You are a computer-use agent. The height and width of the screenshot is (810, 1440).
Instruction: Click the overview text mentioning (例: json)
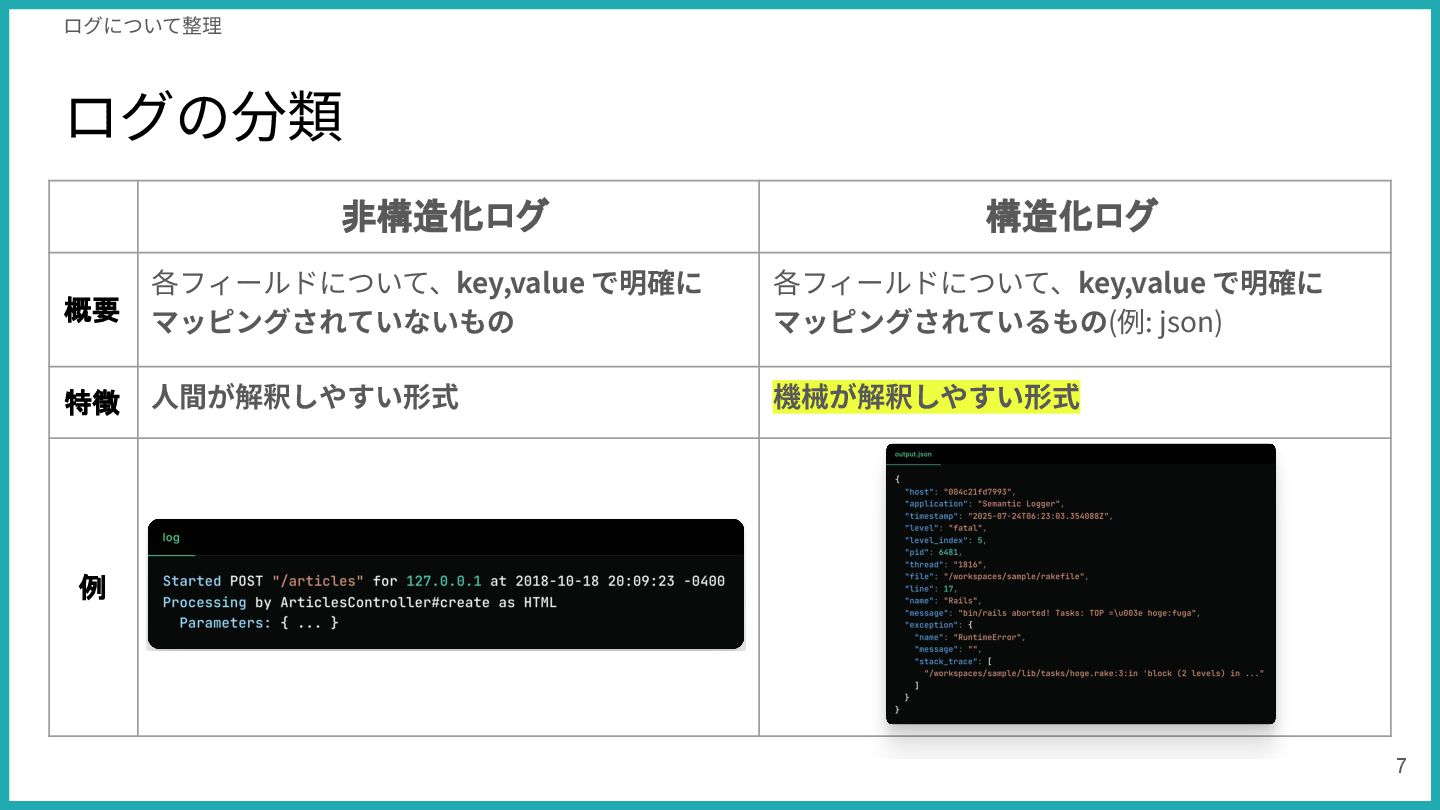click(x=1047, y=302)
